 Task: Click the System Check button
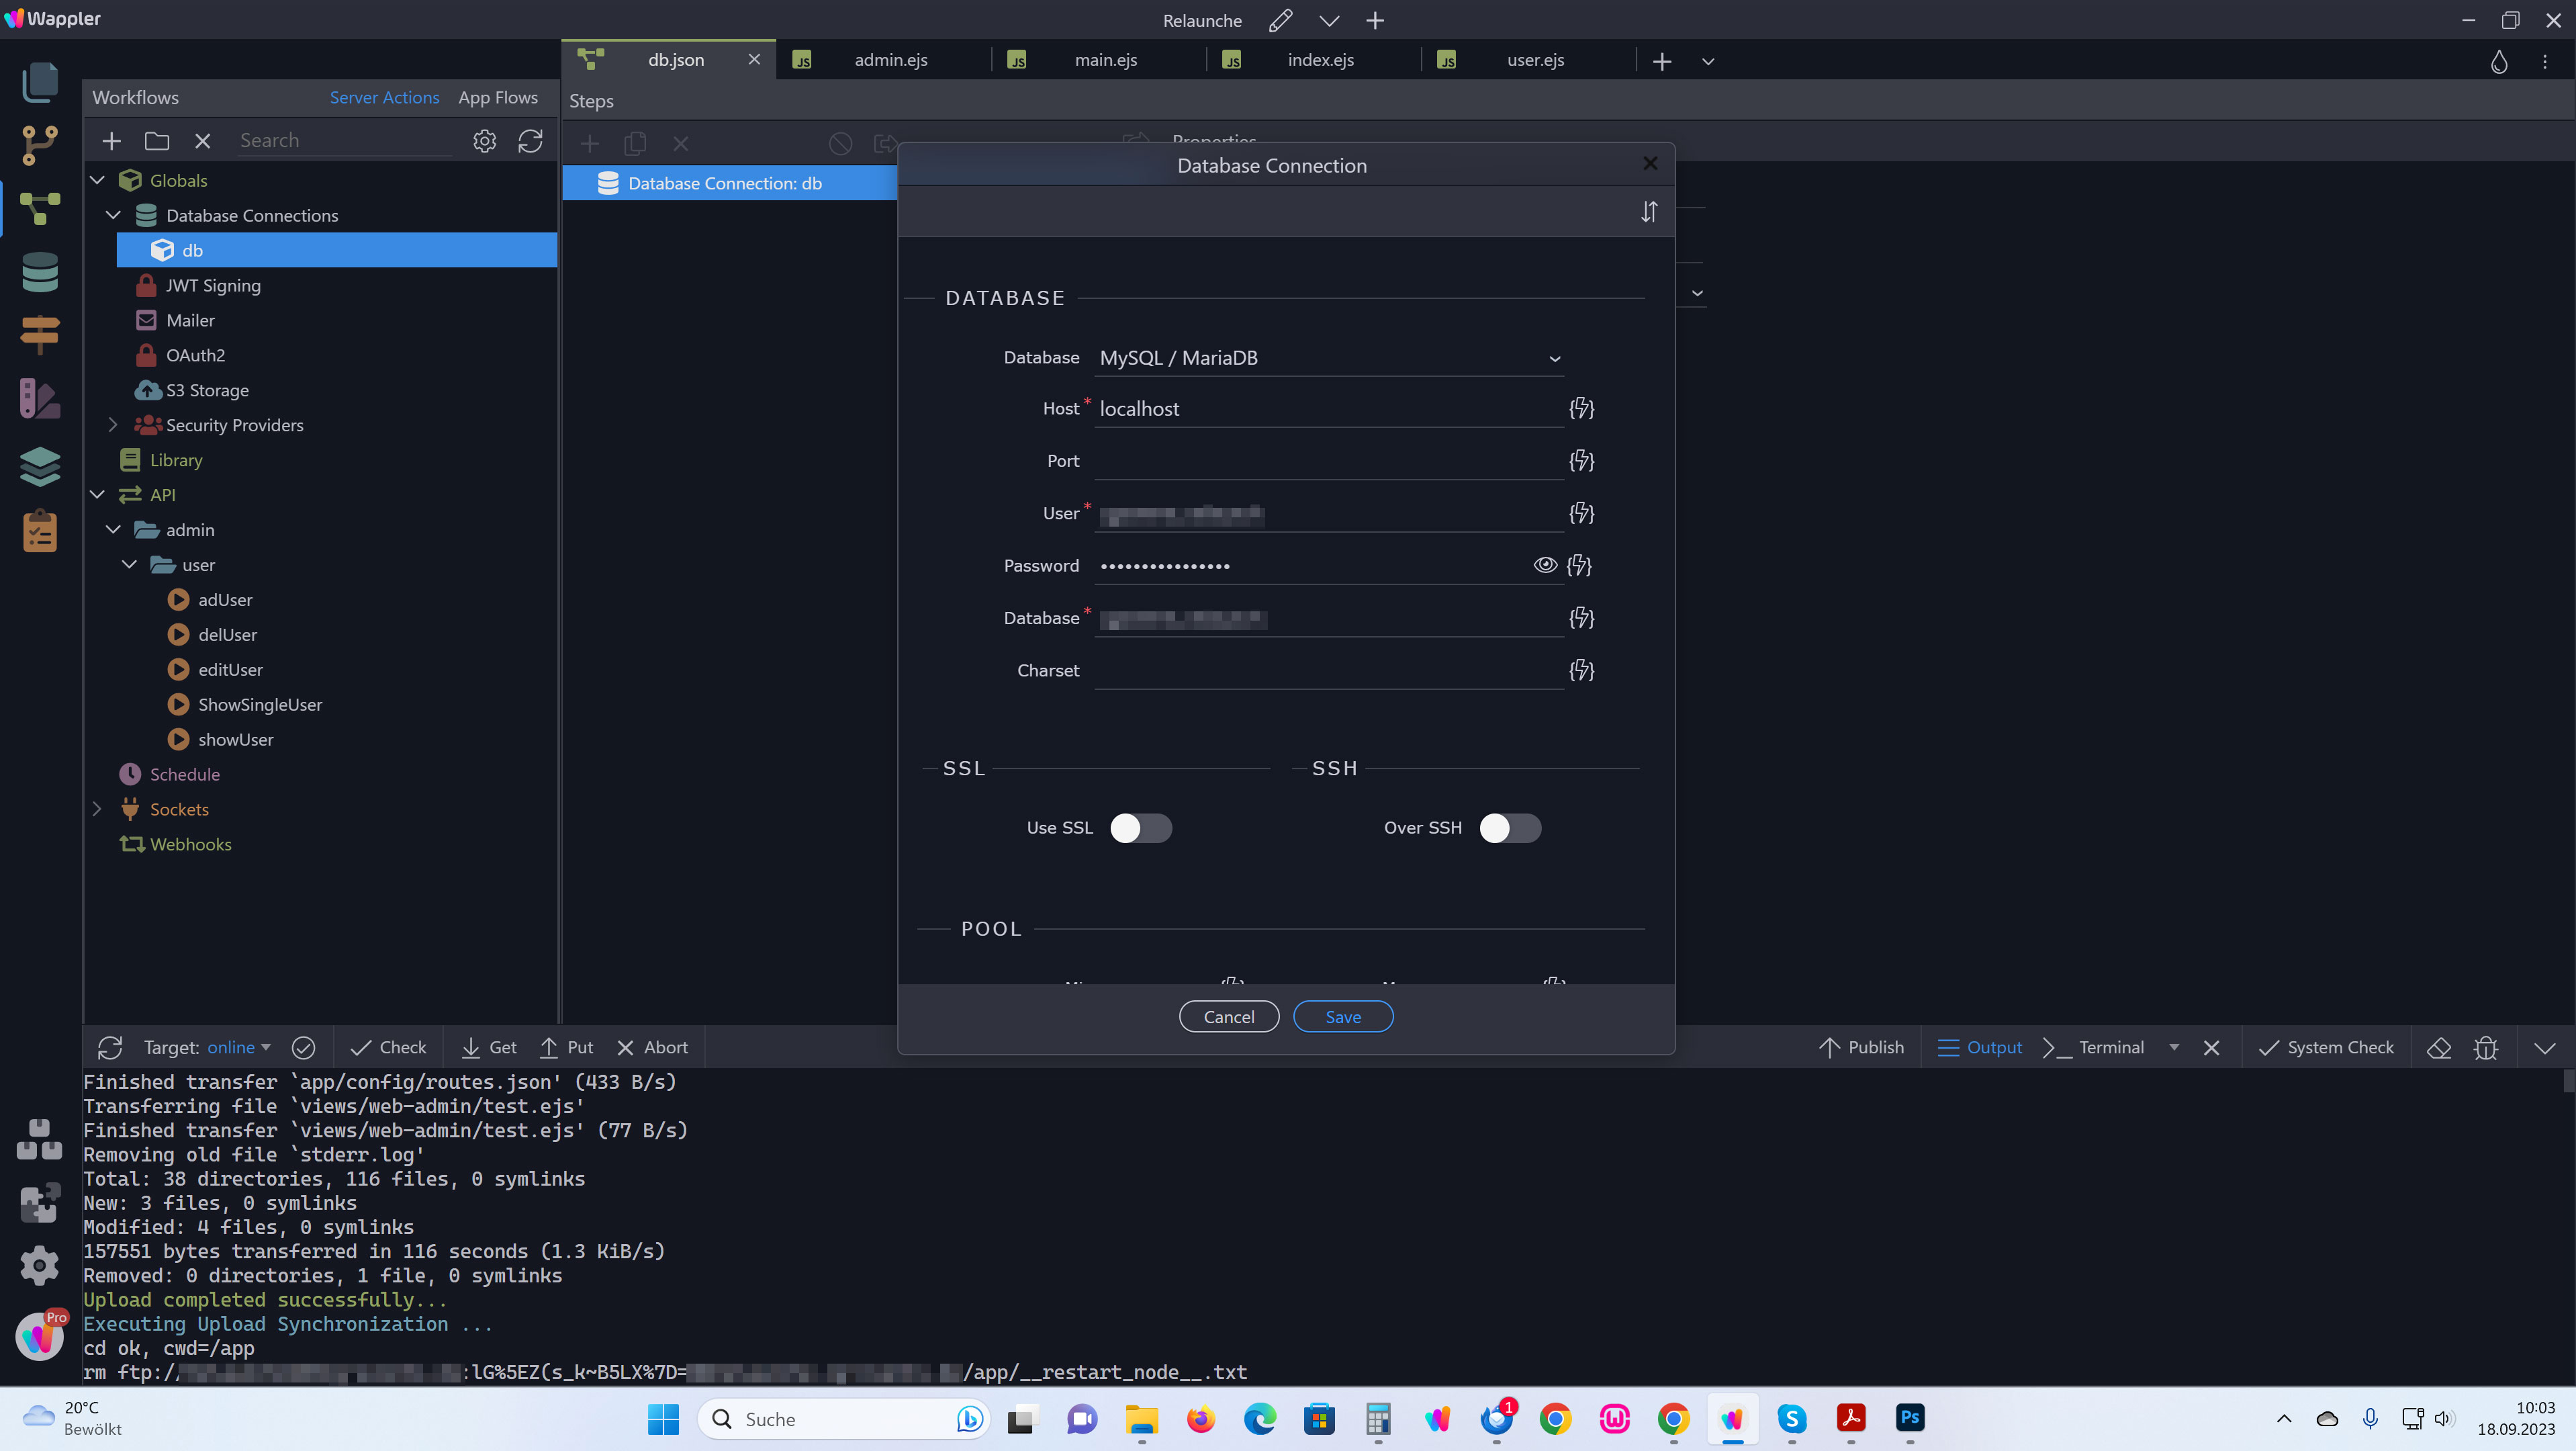click(2326, 1047)
